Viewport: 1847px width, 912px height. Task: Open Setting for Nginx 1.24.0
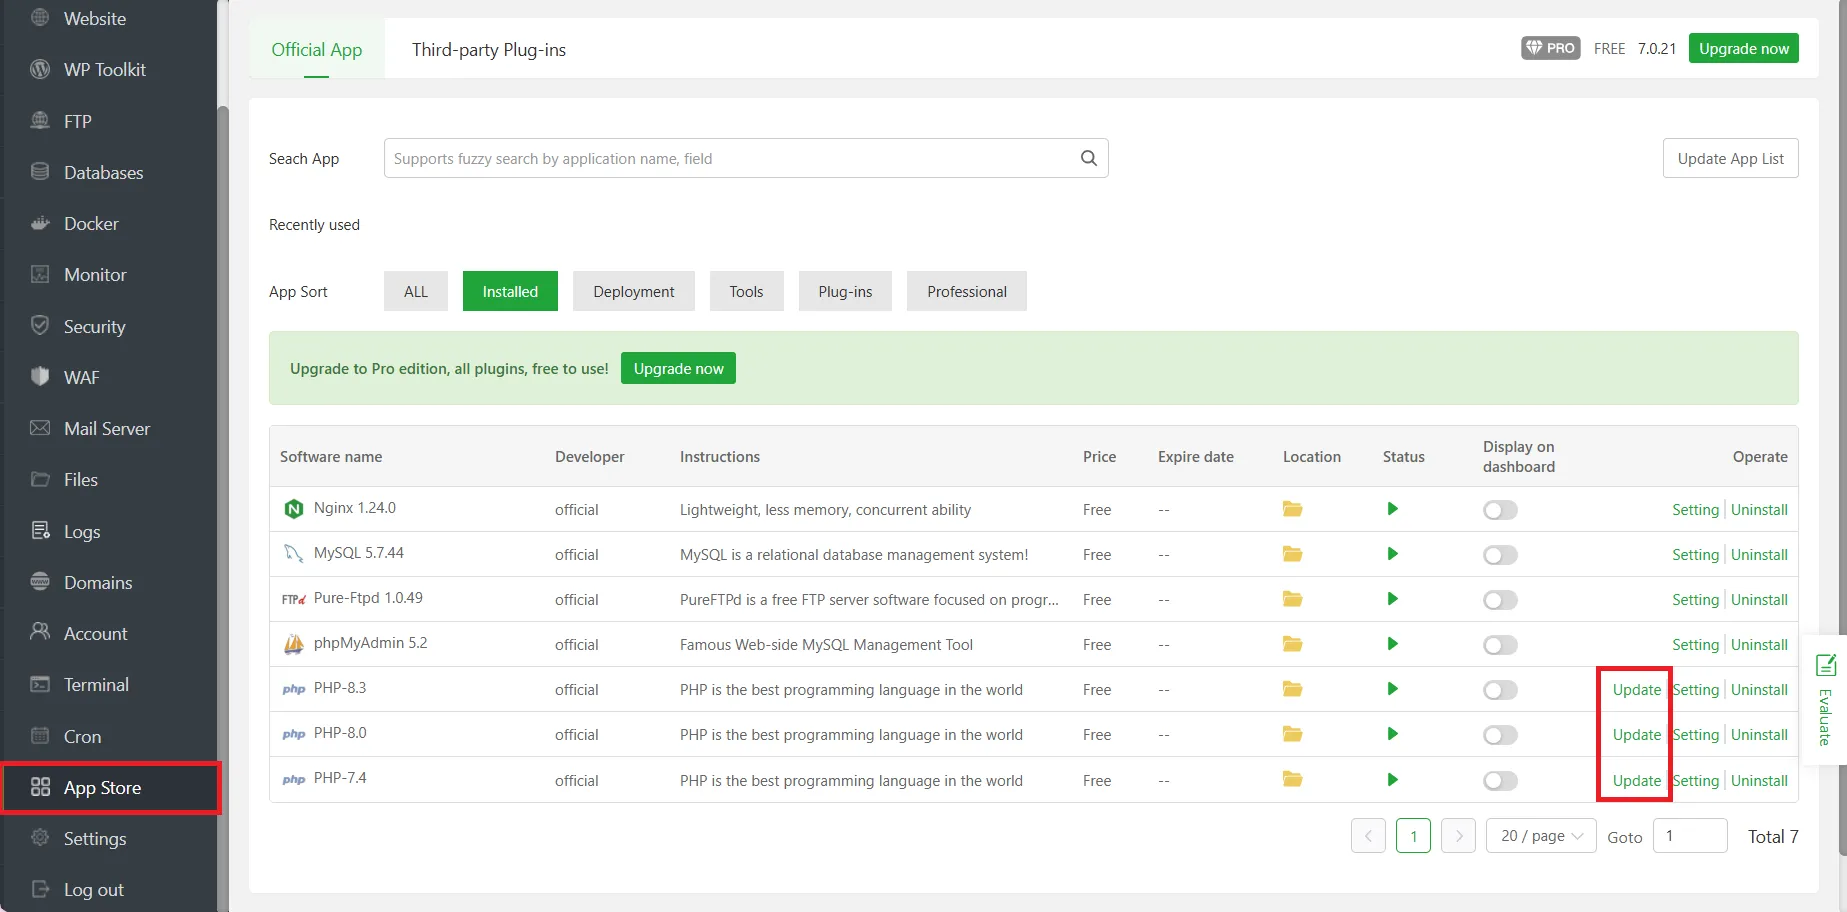pyautogui.click(x=1695, y=510)
